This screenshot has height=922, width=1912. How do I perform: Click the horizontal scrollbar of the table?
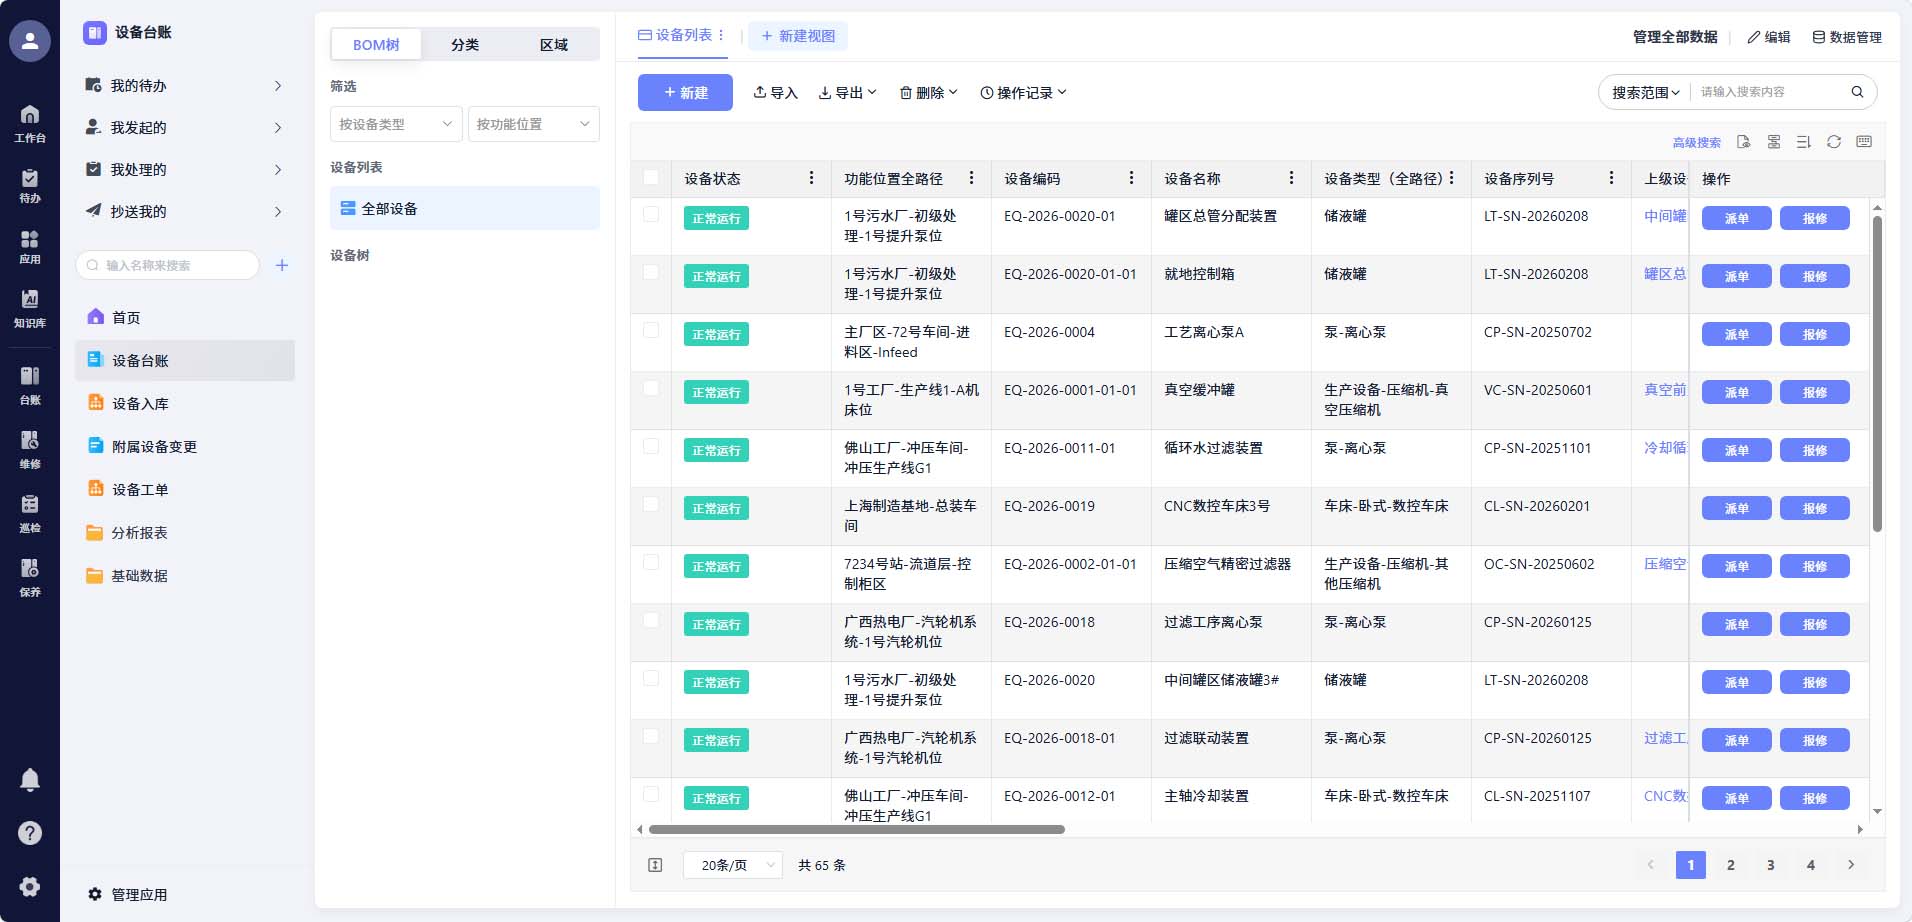pyautogui.click(x=856, y=829)
